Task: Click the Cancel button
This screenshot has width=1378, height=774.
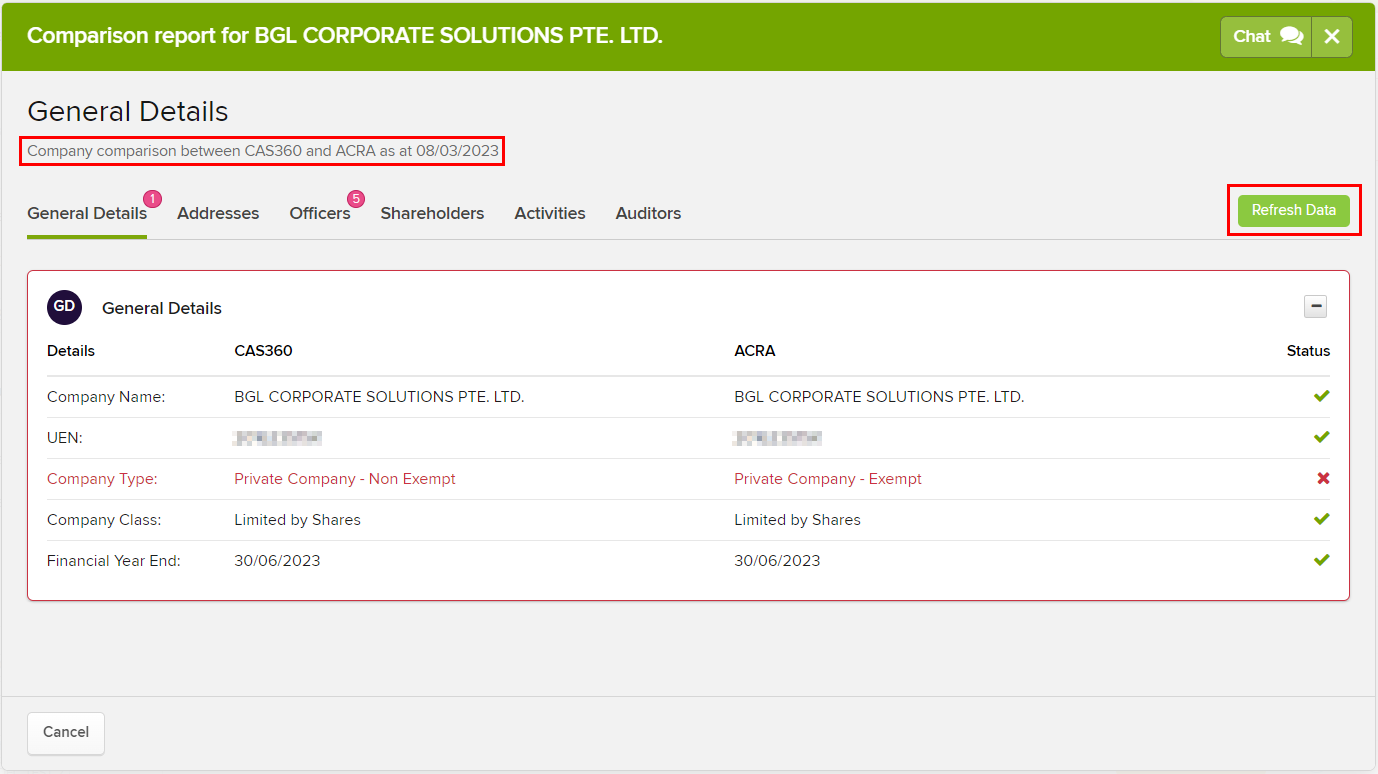Action: point(66,732)
